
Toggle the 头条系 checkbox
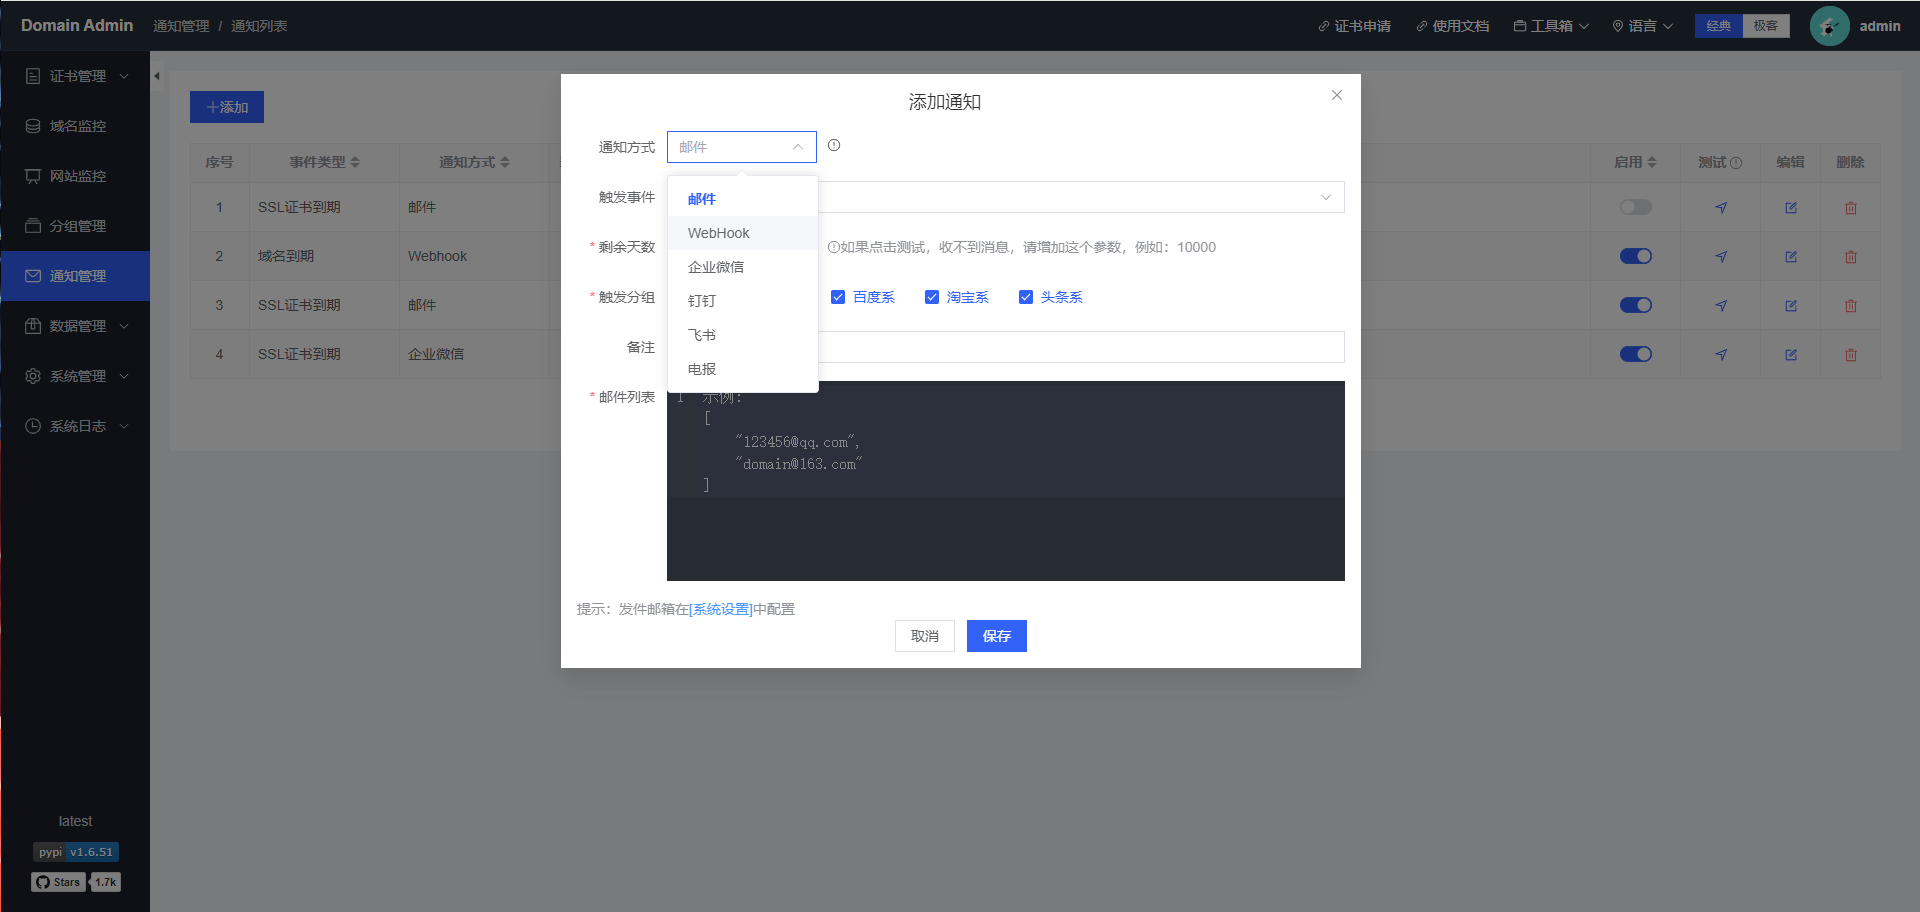click(1026, 297)
